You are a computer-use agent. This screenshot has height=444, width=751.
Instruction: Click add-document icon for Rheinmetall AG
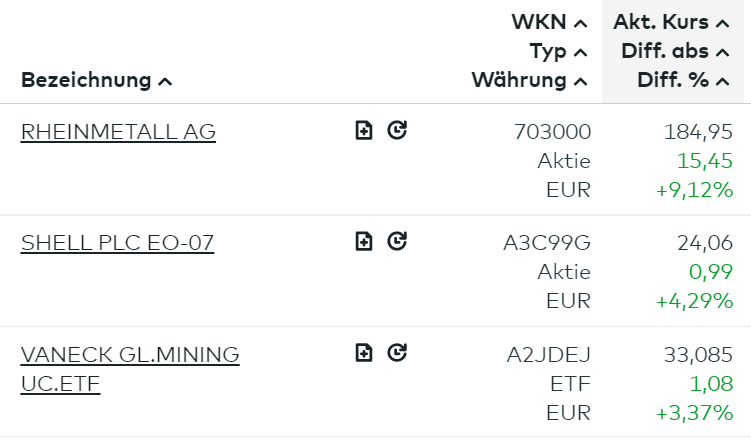pyautogui.click(x=364, y=130)
